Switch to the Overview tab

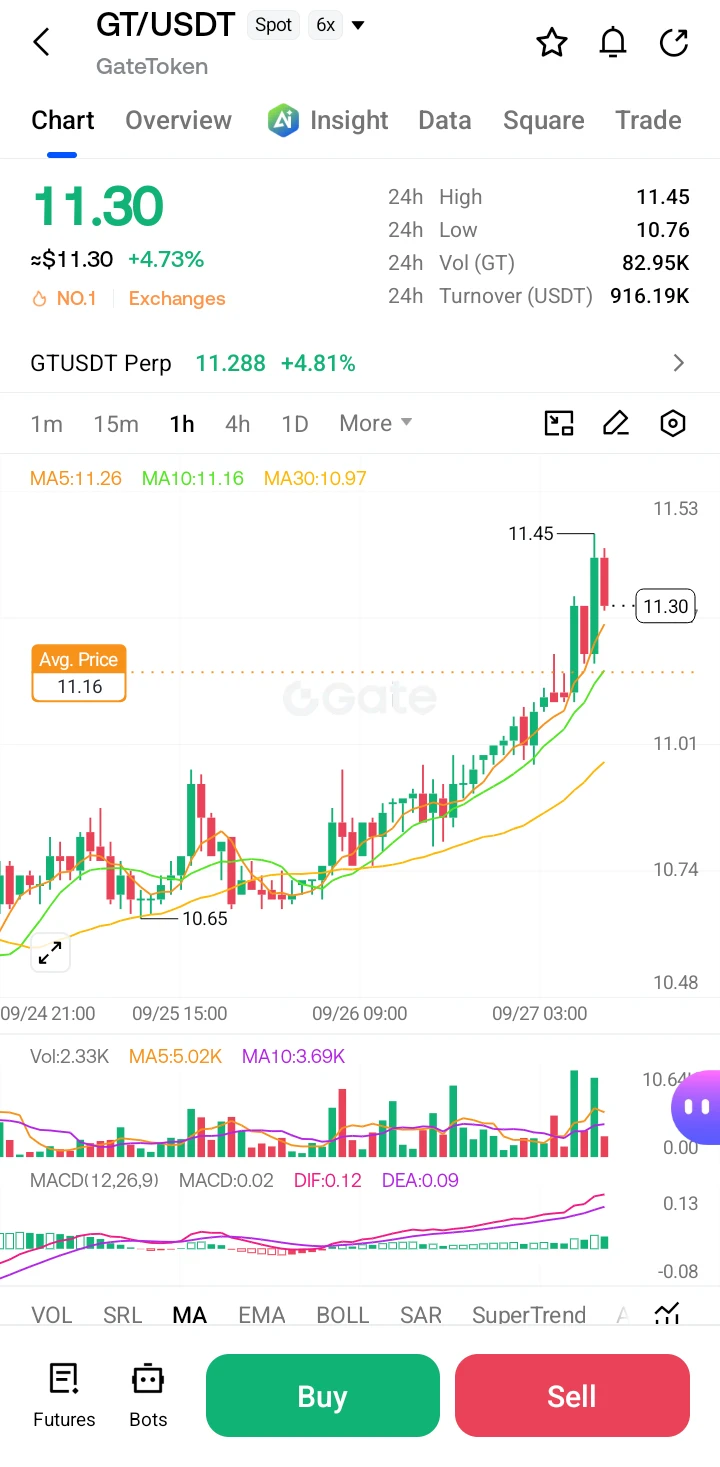tap(178, 120)
